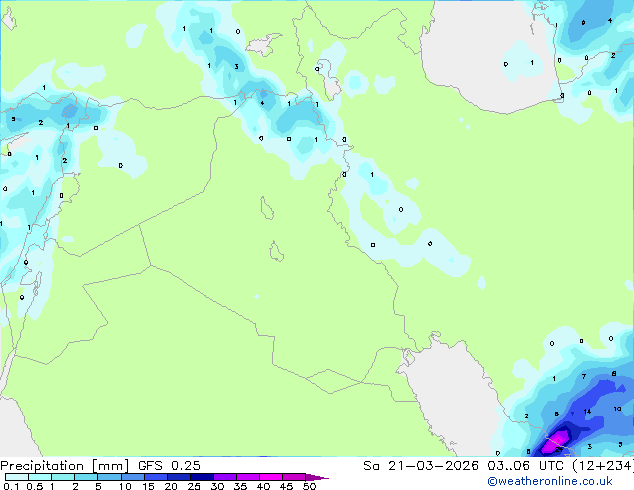
Task: Click the 40–45 mm magenta legend box
Action: (x=271, y=477)
